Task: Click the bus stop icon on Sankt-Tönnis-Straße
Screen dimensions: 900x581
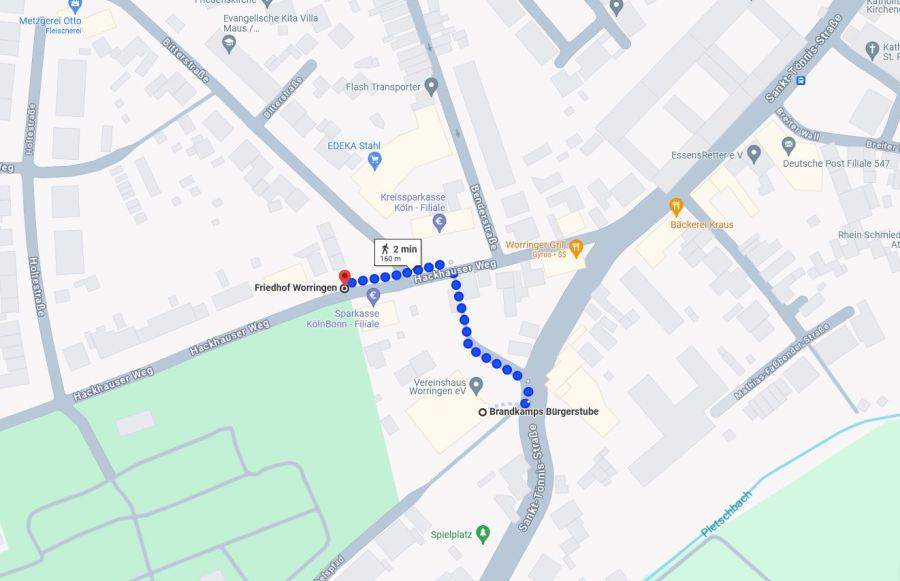Action: click(x=801, y=80)
